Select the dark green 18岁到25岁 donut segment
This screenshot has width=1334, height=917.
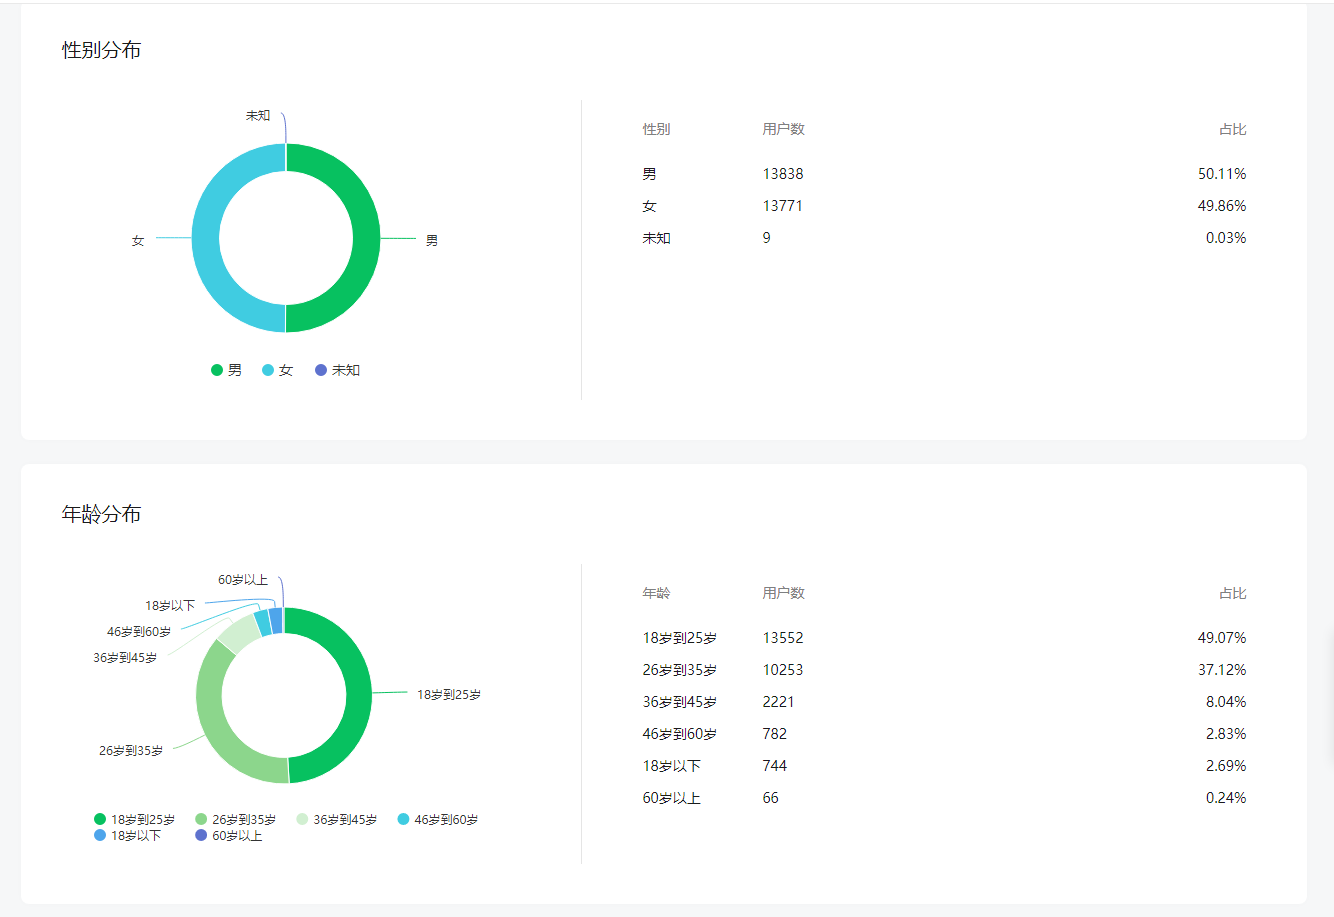[x=358, y=695]
